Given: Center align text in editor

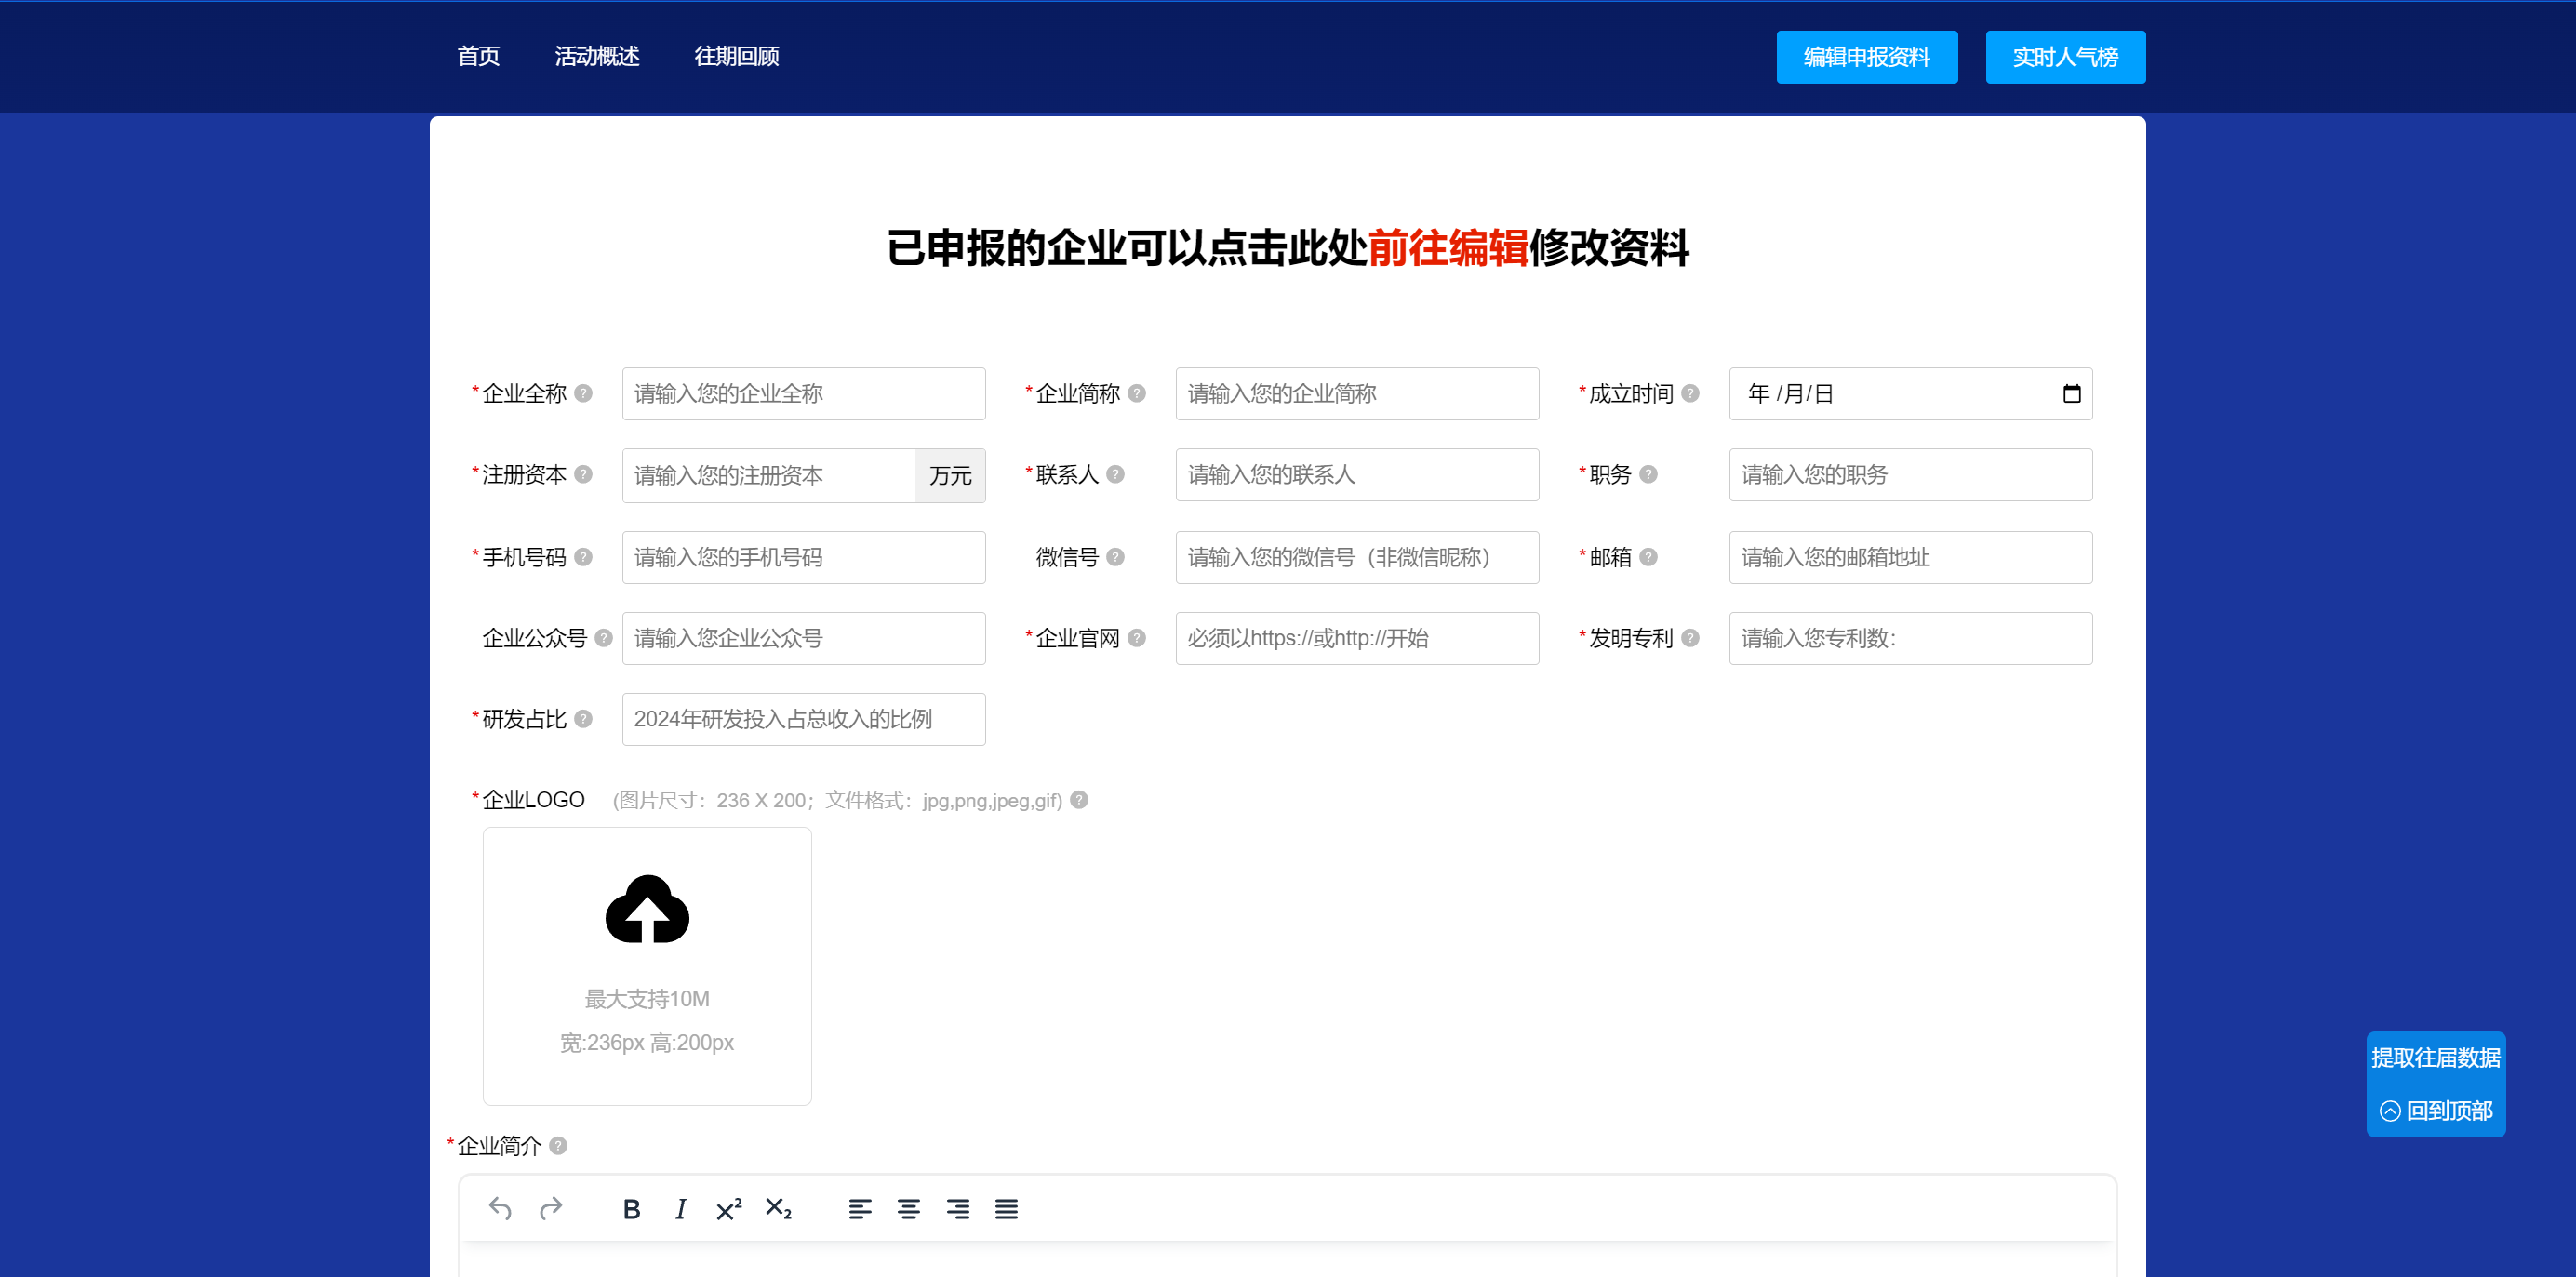Looking at the screenshot, I should [x=909, y=1209].
